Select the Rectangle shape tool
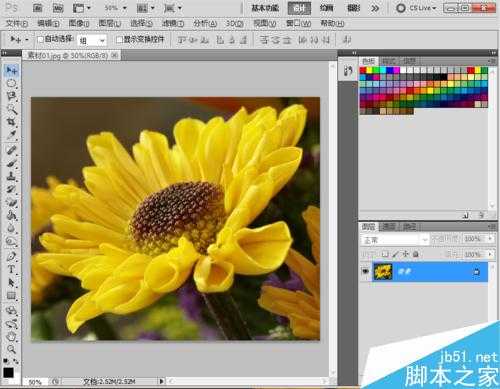This screenshot has height=389, width=500. click(x=12, y=295)
